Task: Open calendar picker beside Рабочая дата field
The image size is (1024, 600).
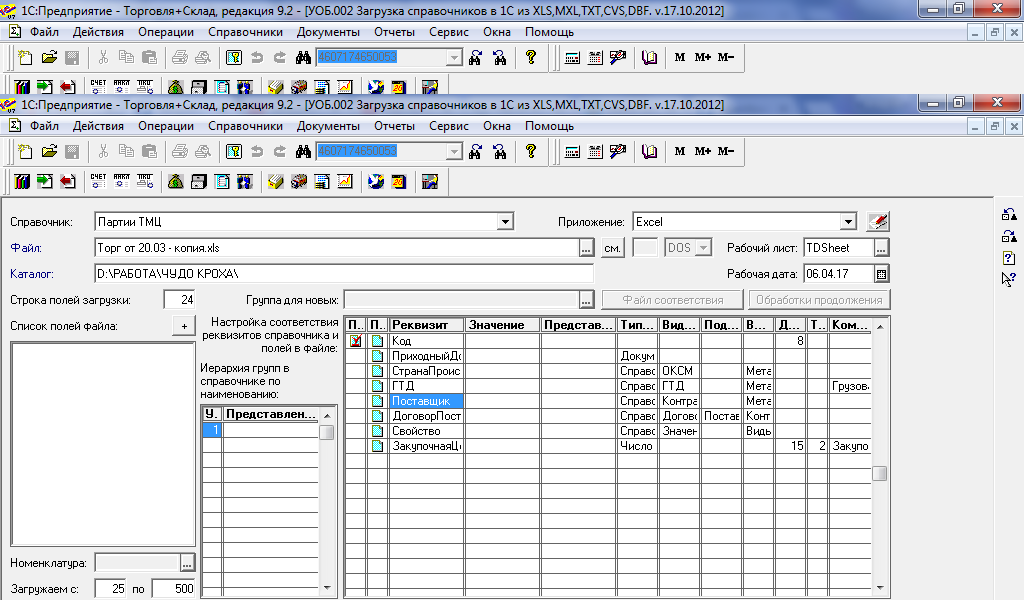Action: (881, 274)
